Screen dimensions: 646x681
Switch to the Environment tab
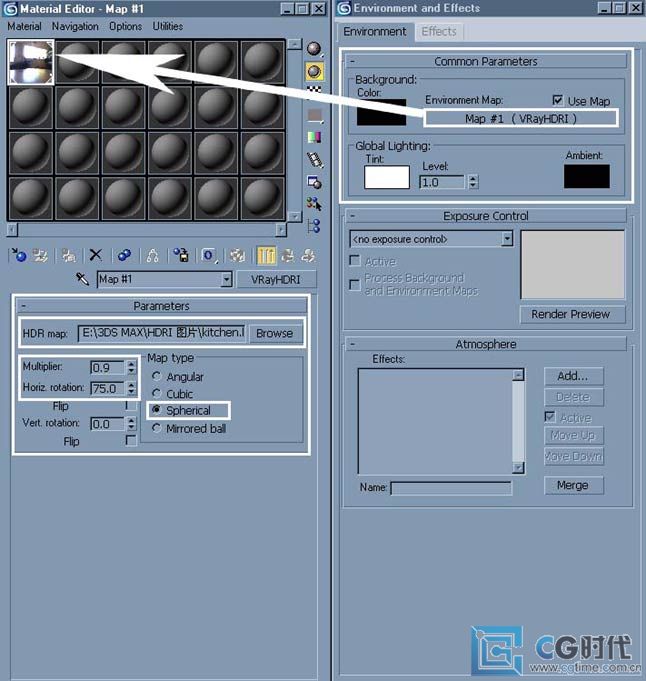(375, 31)
